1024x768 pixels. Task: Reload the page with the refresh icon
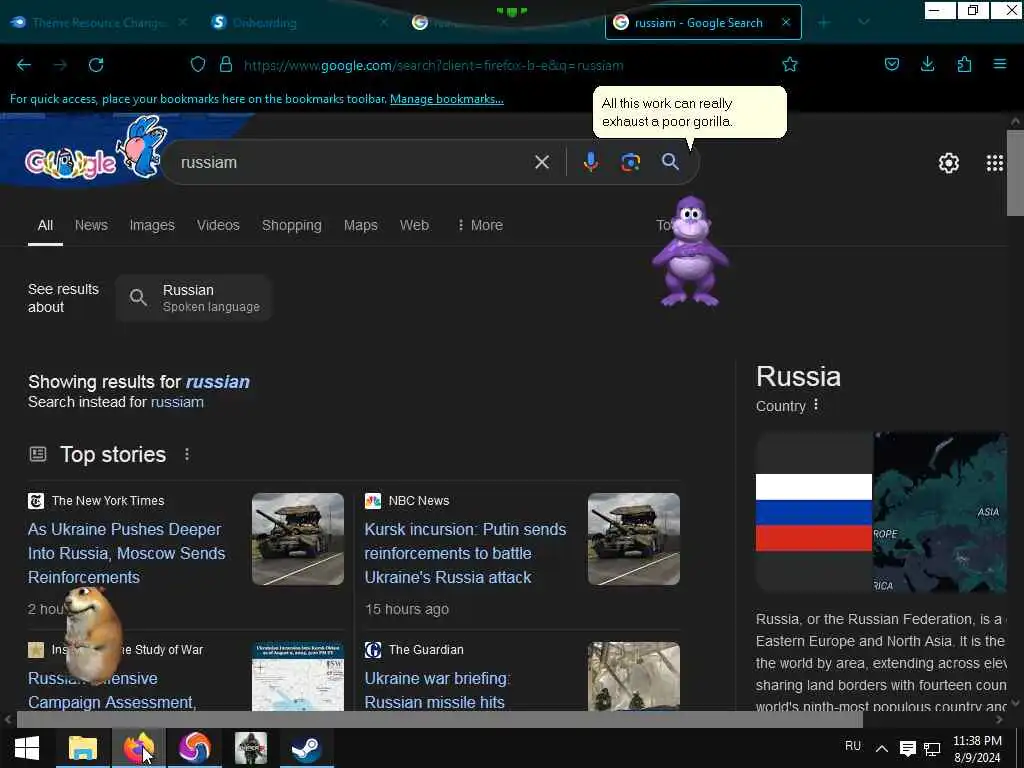tap(96, 65)
